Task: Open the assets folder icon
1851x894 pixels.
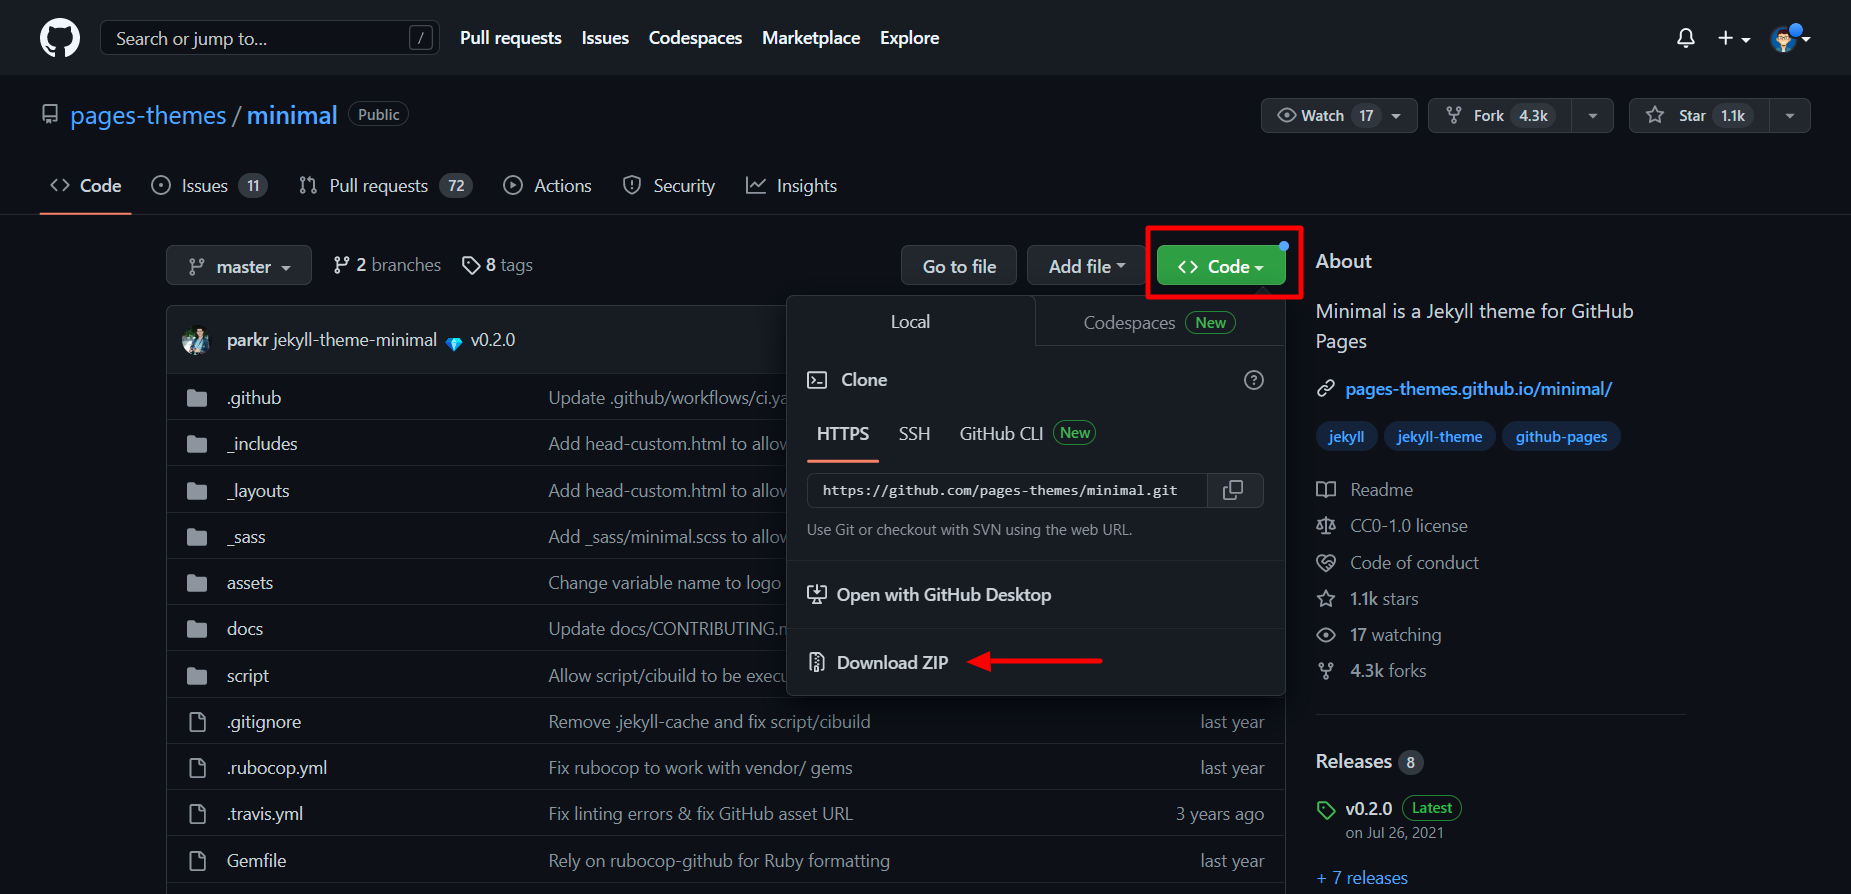Action: point(197,583)
